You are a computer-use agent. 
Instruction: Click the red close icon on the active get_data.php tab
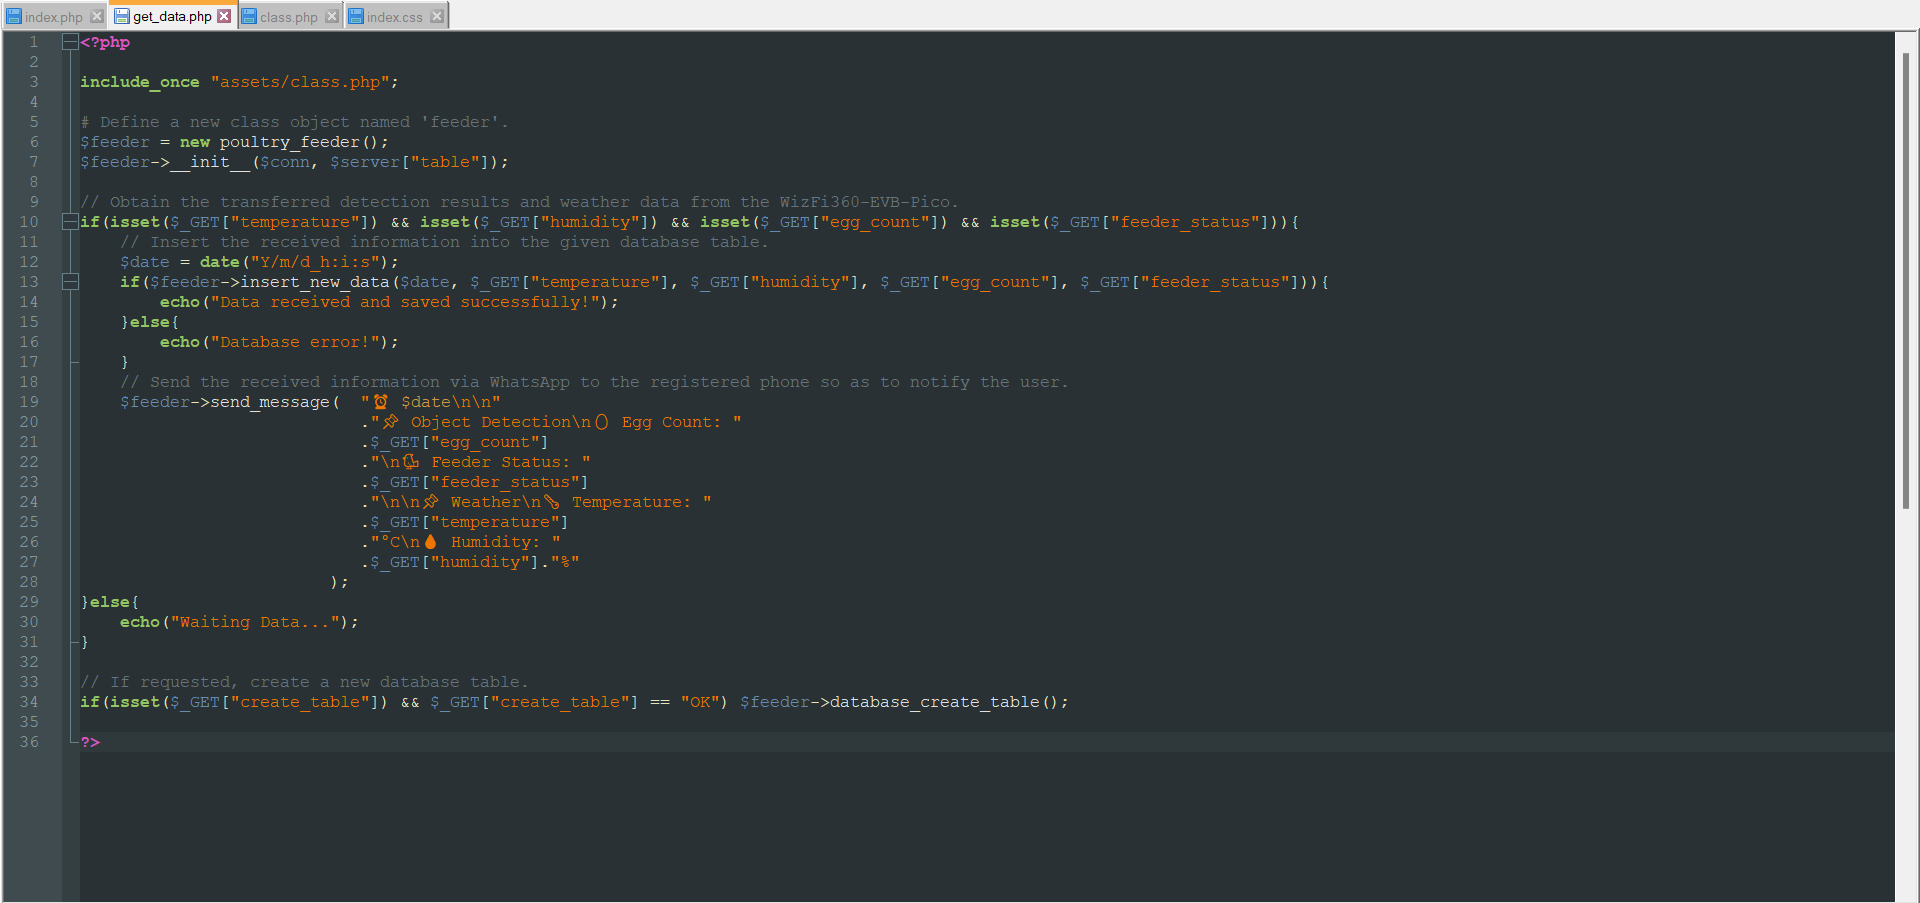tap(224, 15)
